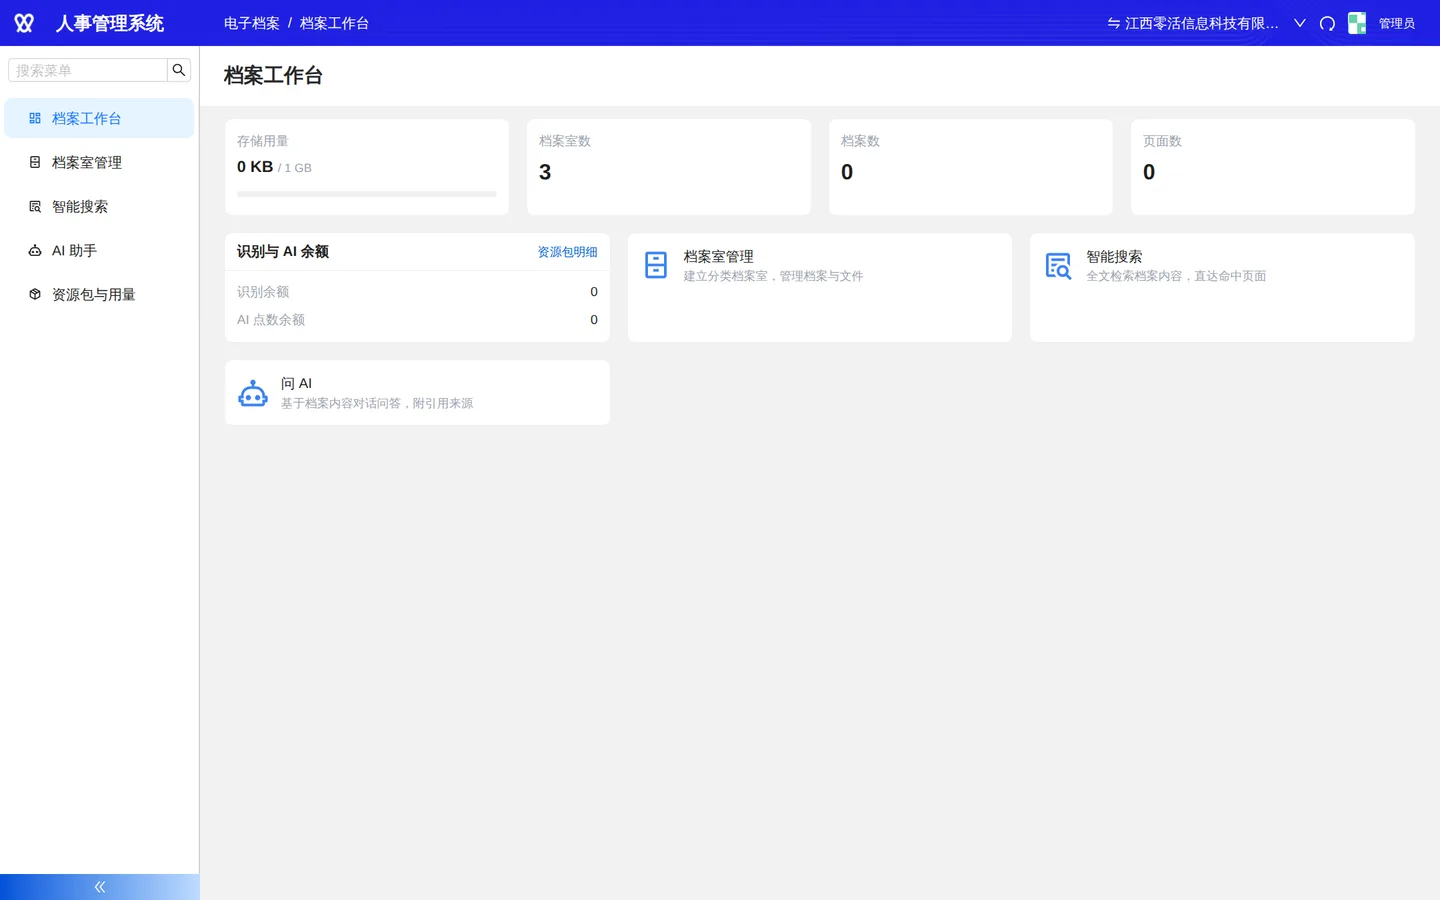1440x900 pixels.
Task: Expand the company dropdown arrow
Action: pyautogui.click(x=1300, y=23)
